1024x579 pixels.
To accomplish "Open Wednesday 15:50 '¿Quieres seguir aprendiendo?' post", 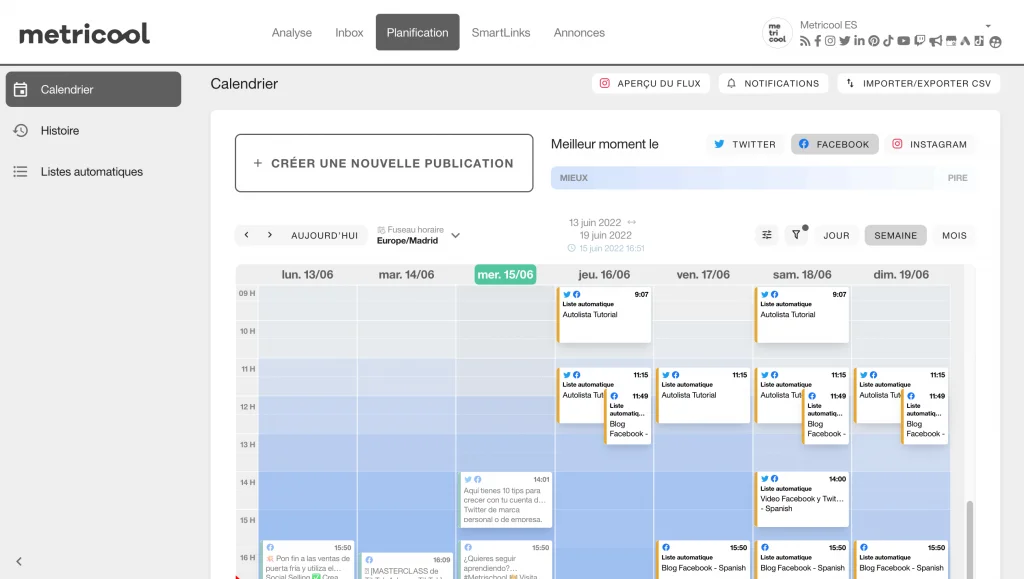I will point(505,559).
